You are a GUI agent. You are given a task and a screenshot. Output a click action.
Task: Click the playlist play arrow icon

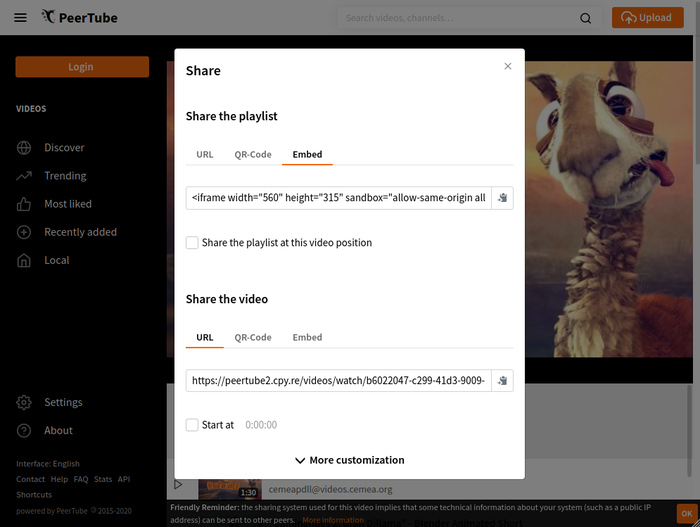pyautogui.click(x=178, y=485)
